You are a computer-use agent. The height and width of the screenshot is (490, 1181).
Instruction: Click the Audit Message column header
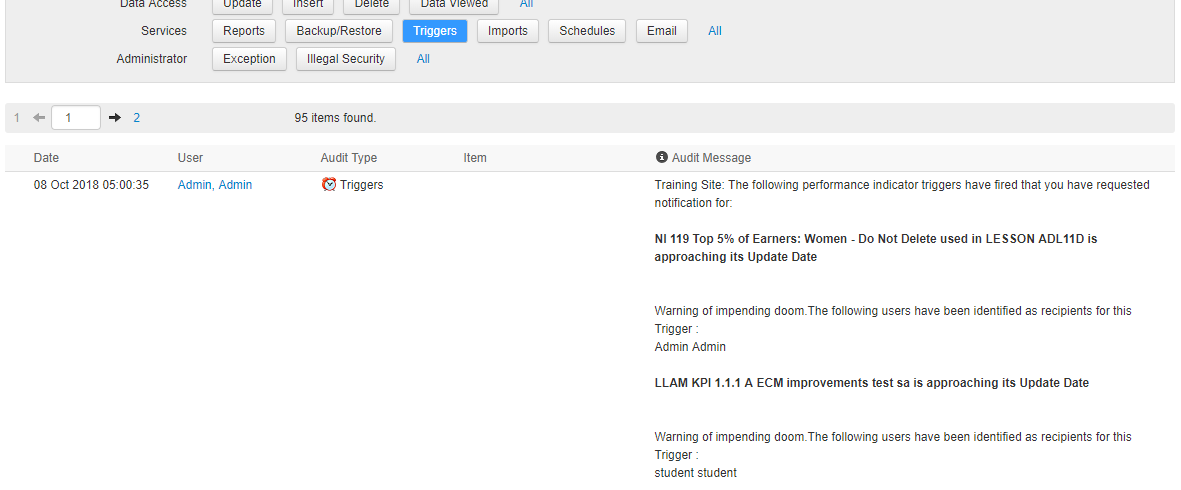711,158
